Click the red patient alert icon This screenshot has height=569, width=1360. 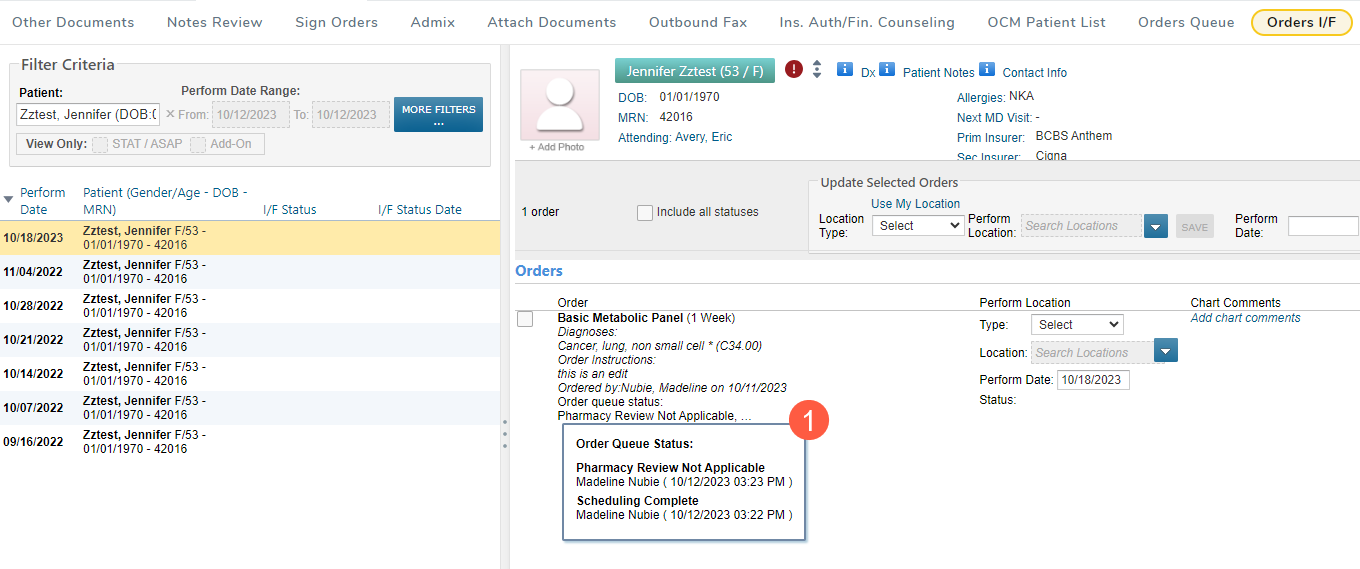point(794,69)
